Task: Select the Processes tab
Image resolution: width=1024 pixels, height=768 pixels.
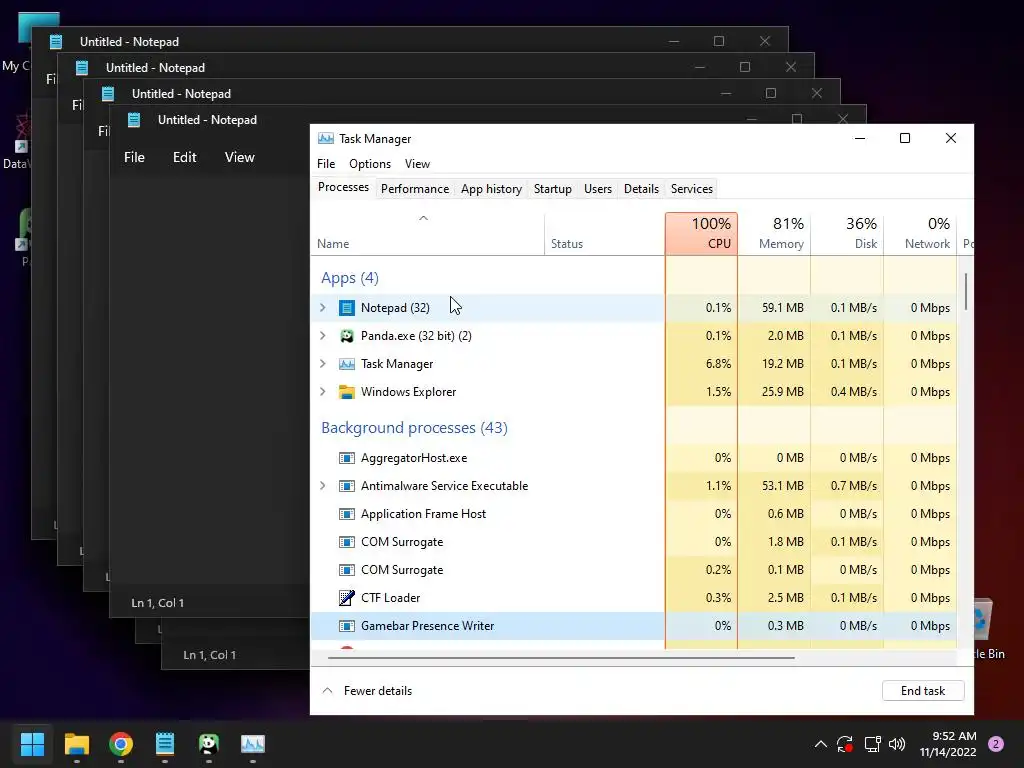Action: [343, 187]
